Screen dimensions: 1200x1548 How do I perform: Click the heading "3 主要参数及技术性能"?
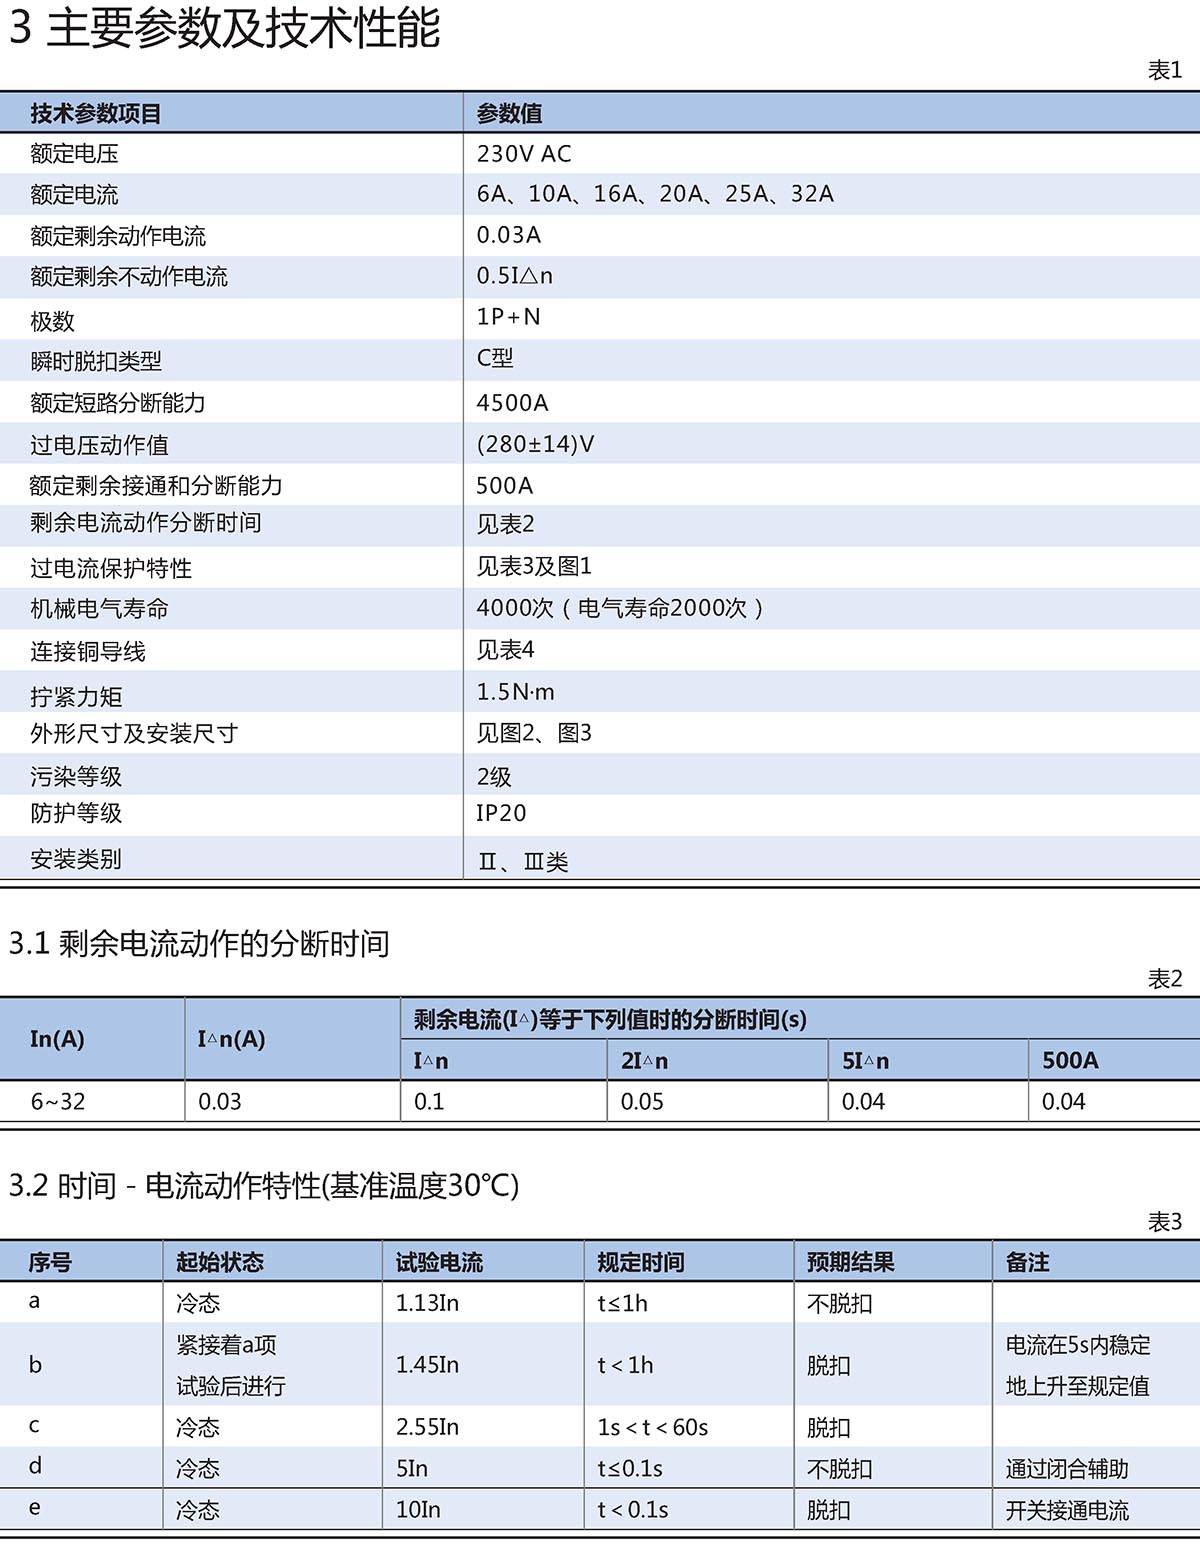[224, 28]
